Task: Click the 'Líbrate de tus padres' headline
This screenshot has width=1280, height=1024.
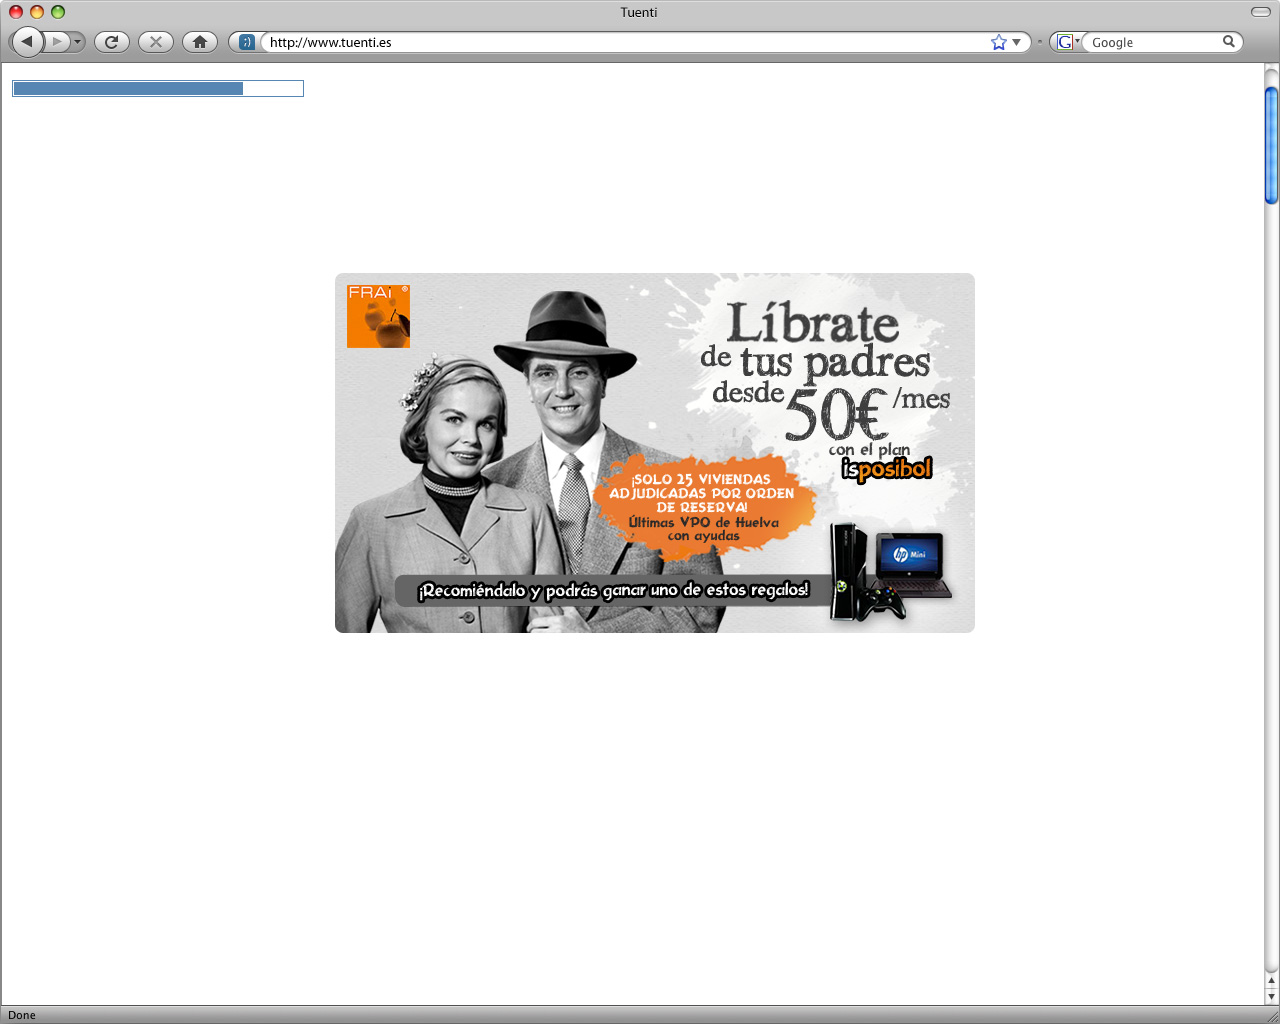Action: tap(815, 343)
